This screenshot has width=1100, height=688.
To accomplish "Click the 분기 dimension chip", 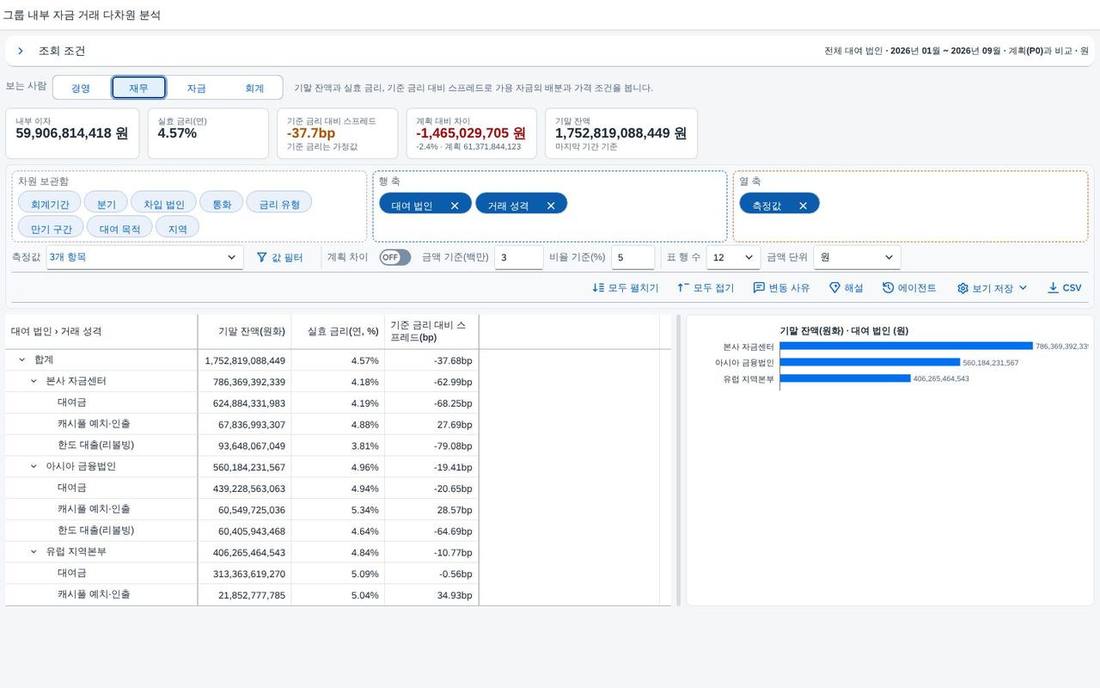I will coord(106,204).
